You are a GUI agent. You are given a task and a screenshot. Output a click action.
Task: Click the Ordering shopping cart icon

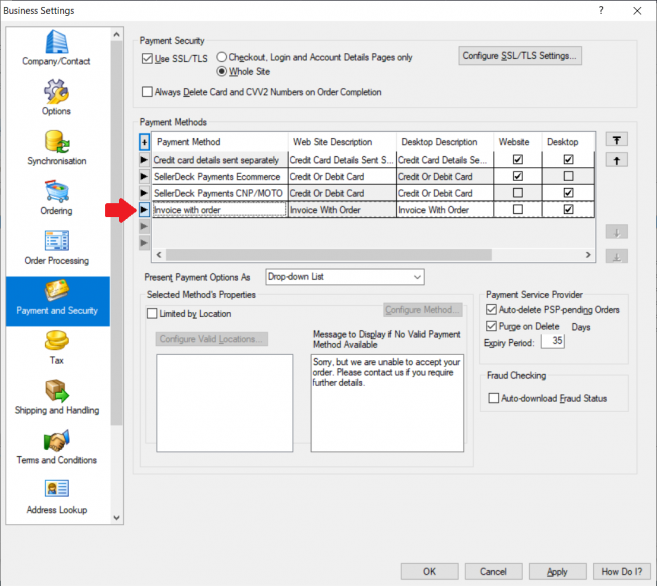(56, 191)
